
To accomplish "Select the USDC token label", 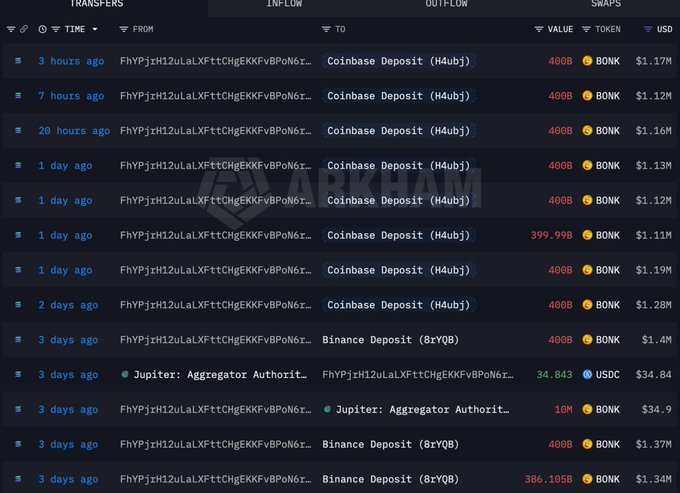I will [x=608, y=375].
